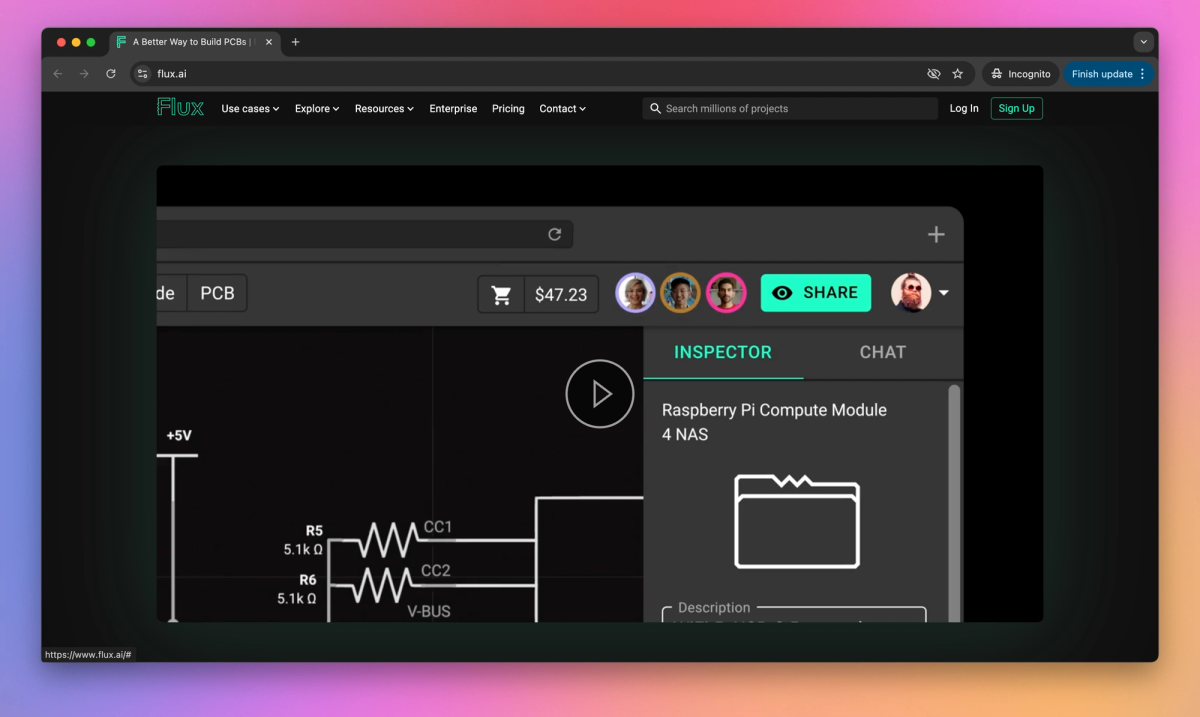Close the A Better Way to Build PCBs tab

[268, 42]
